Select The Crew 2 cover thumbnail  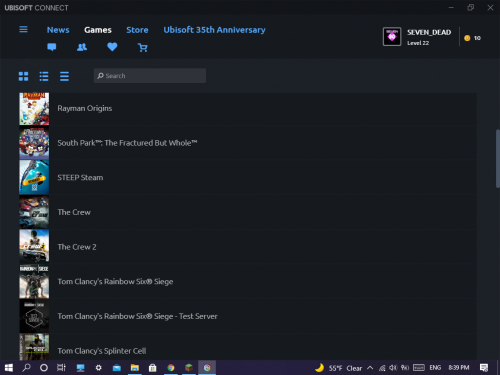(x=34, y=246)
